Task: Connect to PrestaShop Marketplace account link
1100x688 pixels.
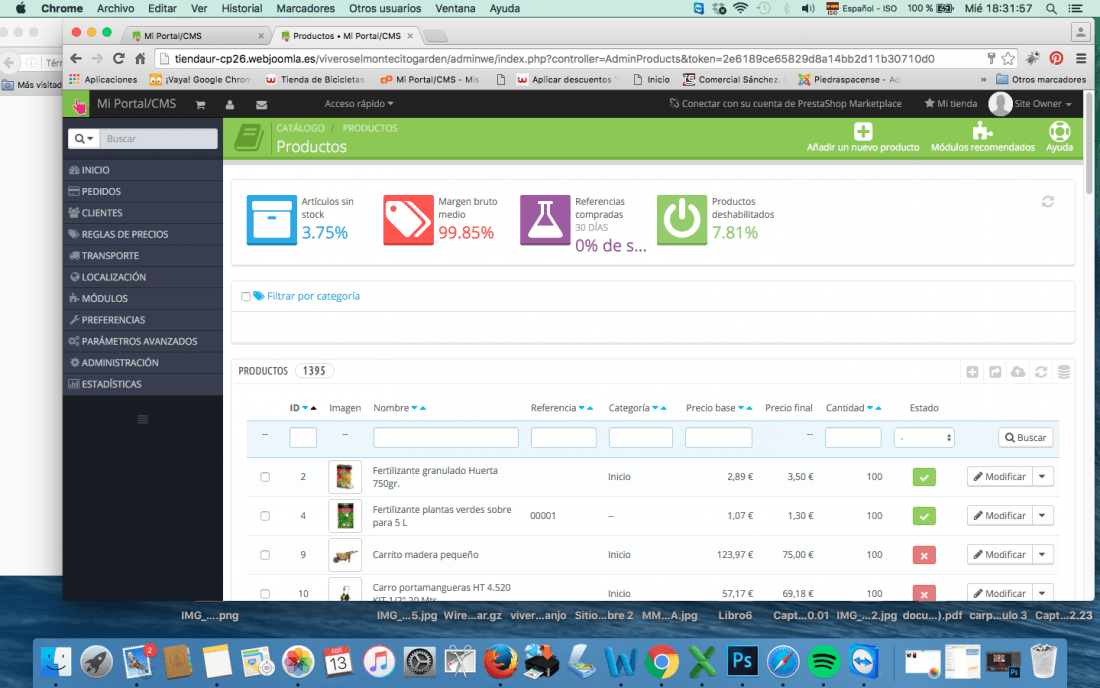Action: pos(786,104)
